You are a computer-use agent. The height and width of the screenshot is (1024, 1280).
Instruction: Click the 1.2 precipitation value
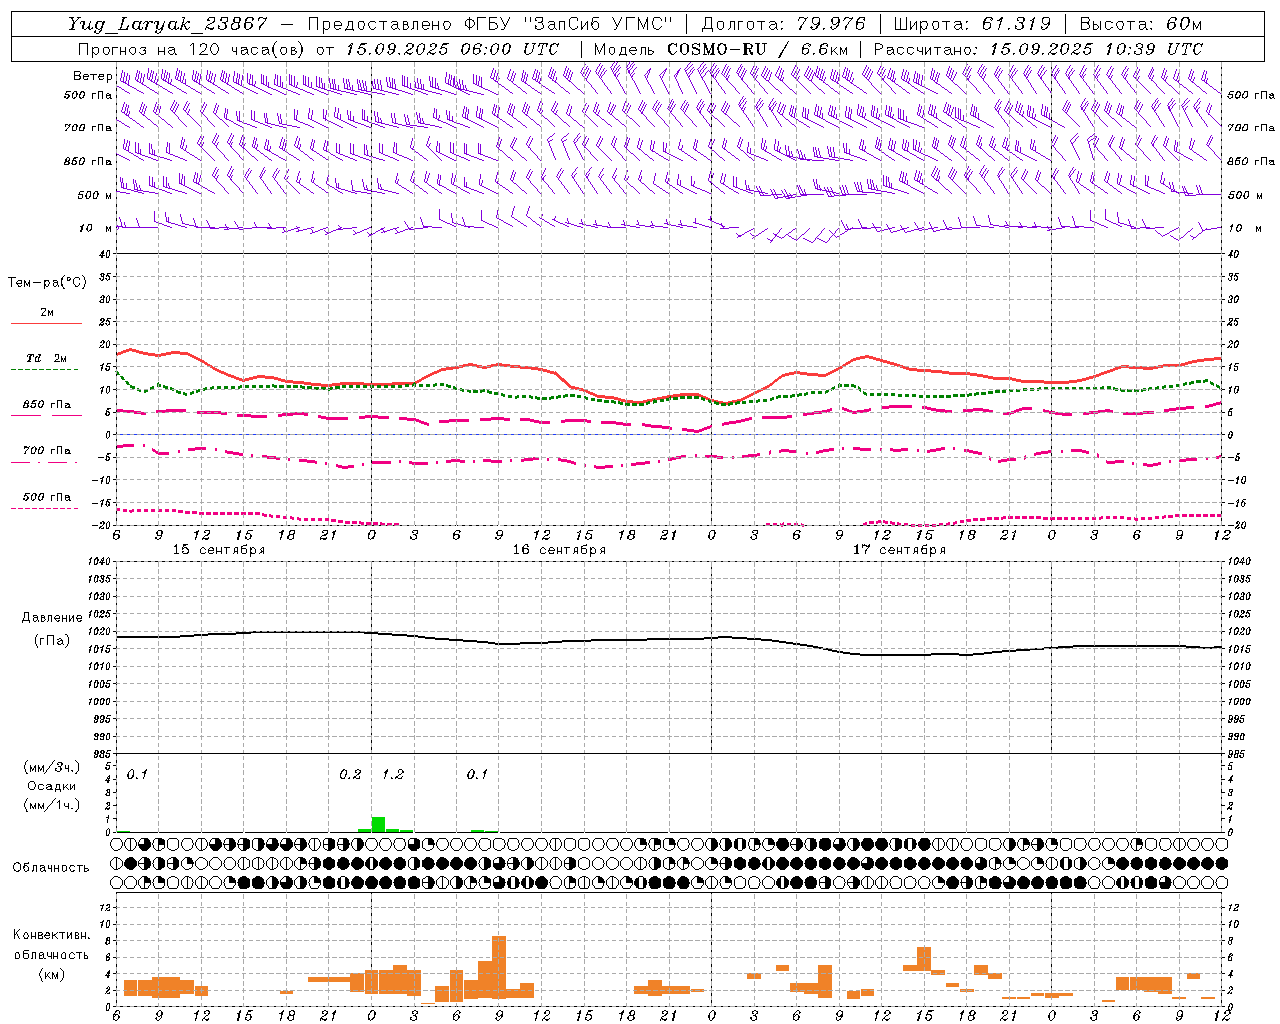393,775
